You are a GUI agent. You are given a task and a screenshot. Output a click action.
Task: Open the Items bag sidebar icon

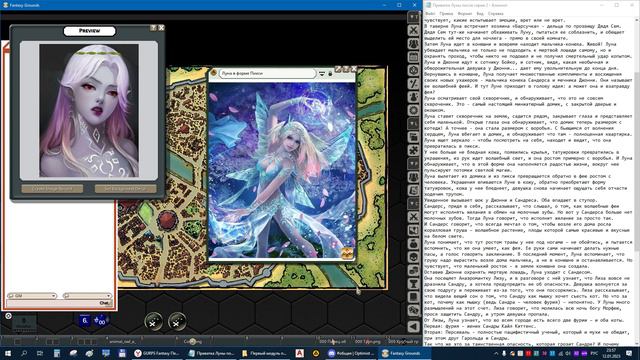413,244
